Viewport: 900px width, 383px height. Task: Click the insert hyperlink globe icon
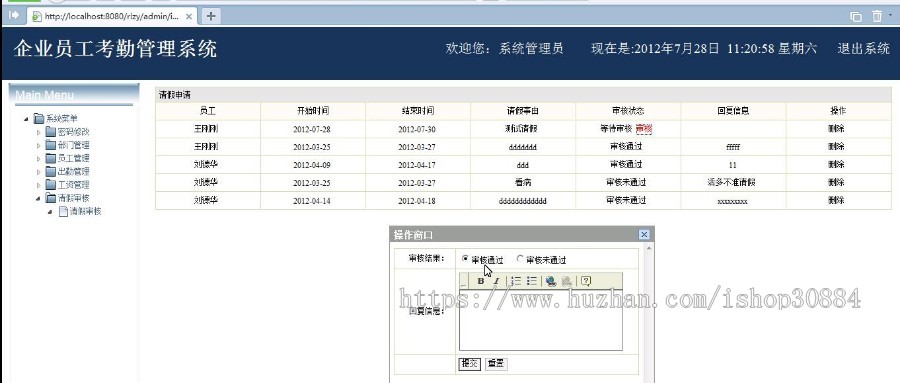[x=551, y=281]
